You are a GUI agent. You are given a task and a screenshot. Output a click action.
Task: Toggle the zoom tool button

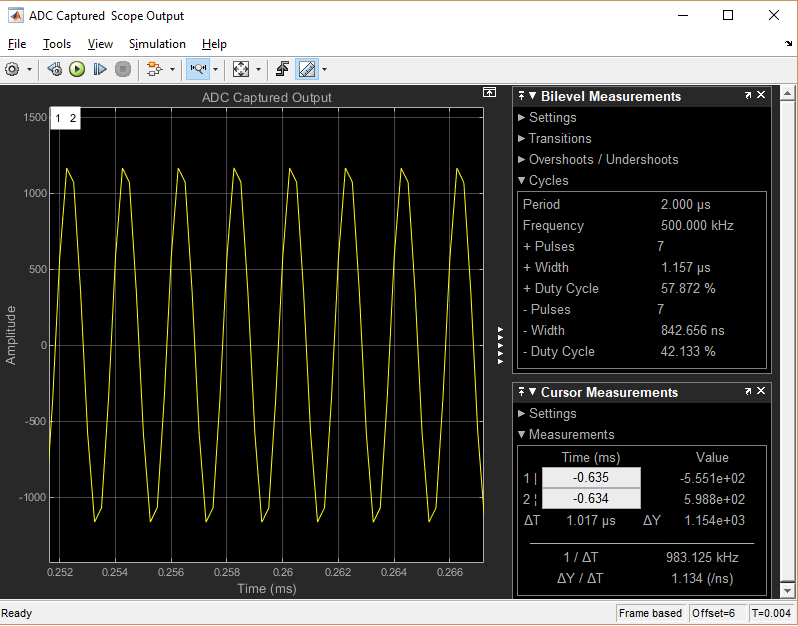coord(197,69)
